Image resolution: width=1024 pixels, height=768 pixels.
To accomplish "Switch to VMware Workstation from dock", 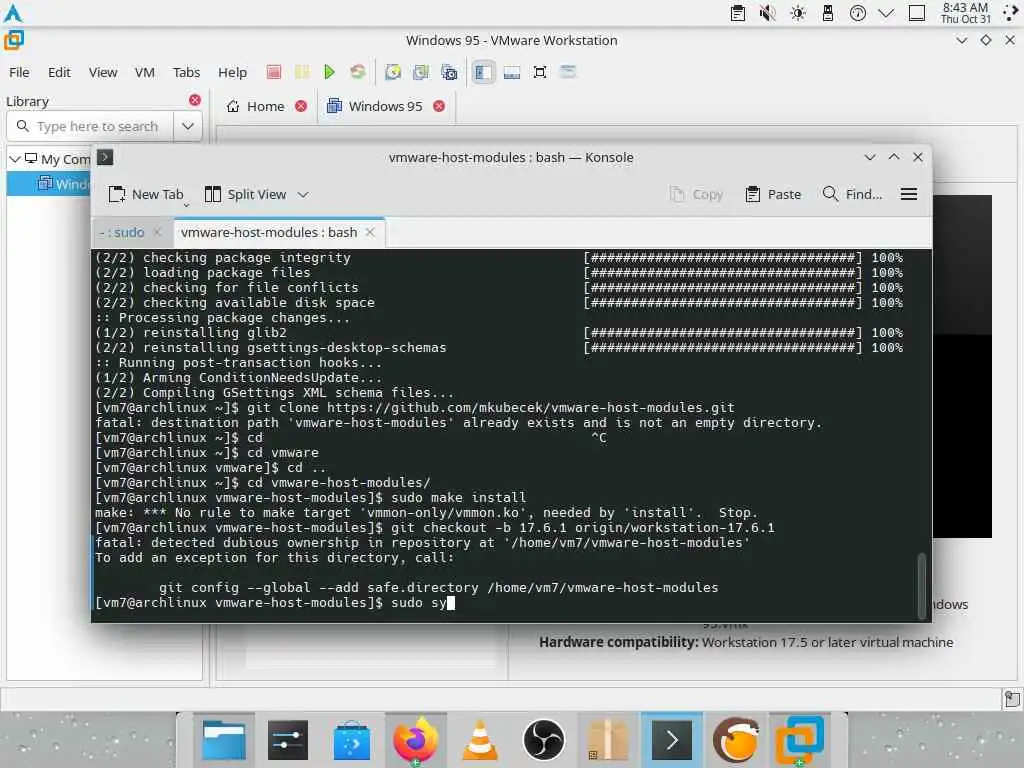I will pos(800,740).
